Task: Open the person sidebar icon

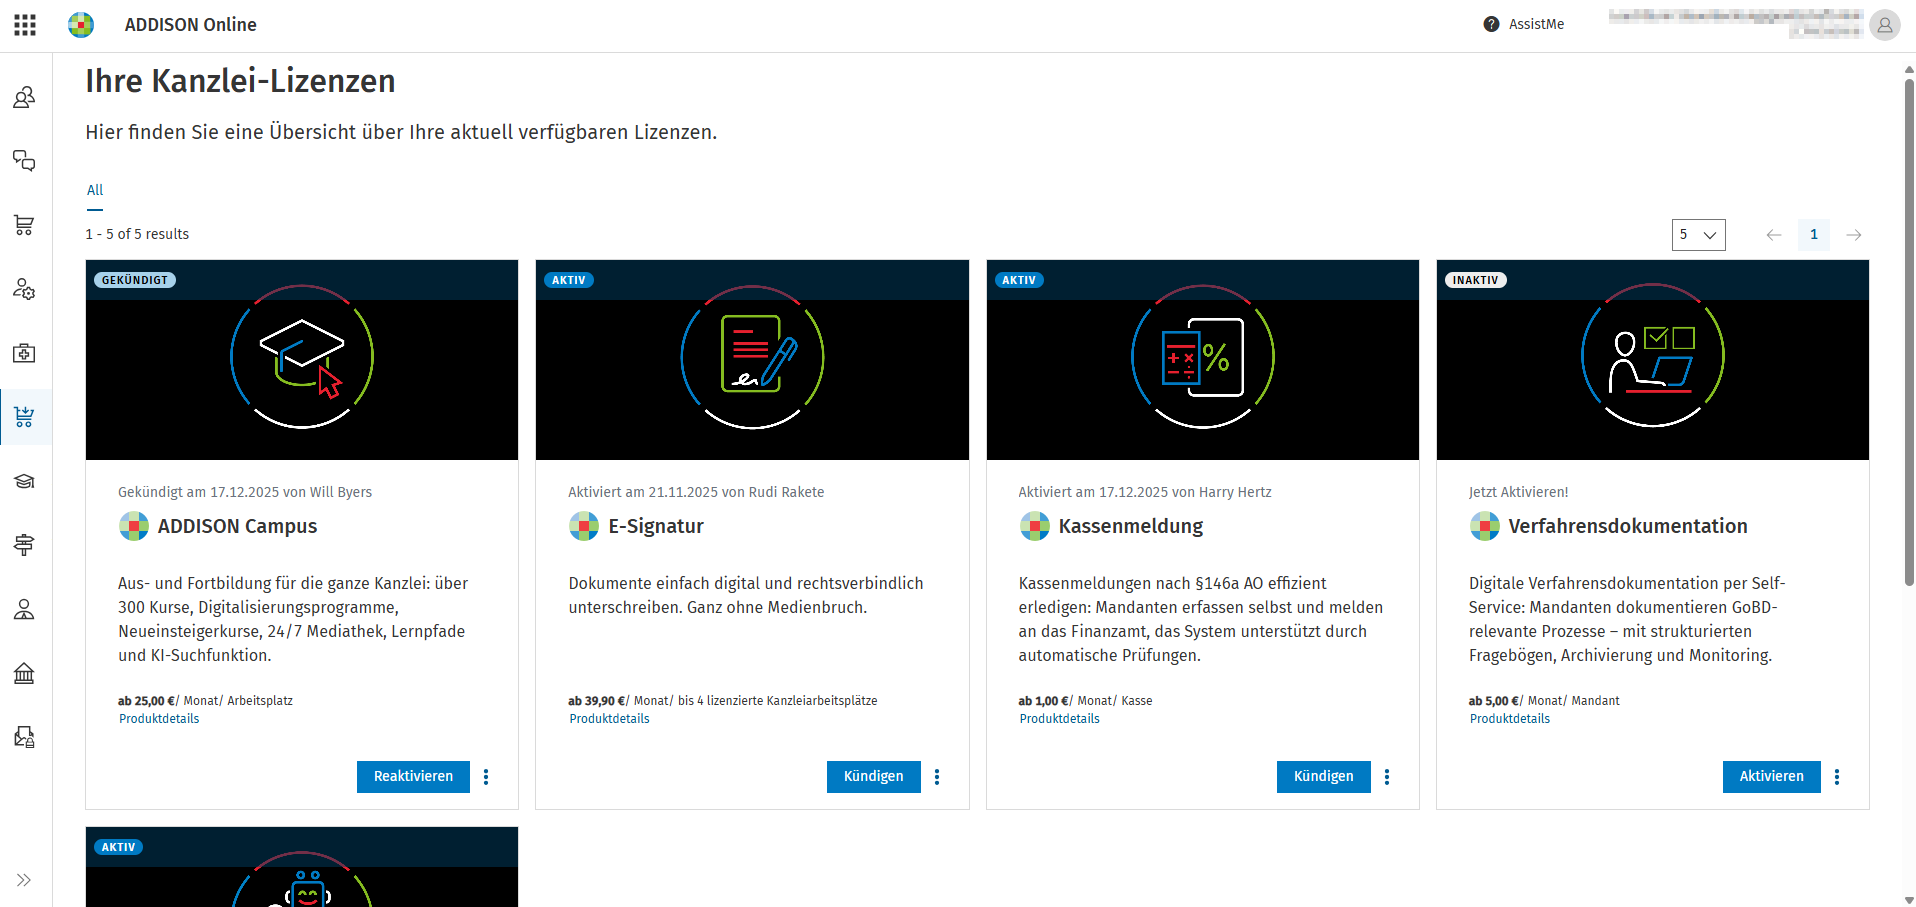Action: 25,609
